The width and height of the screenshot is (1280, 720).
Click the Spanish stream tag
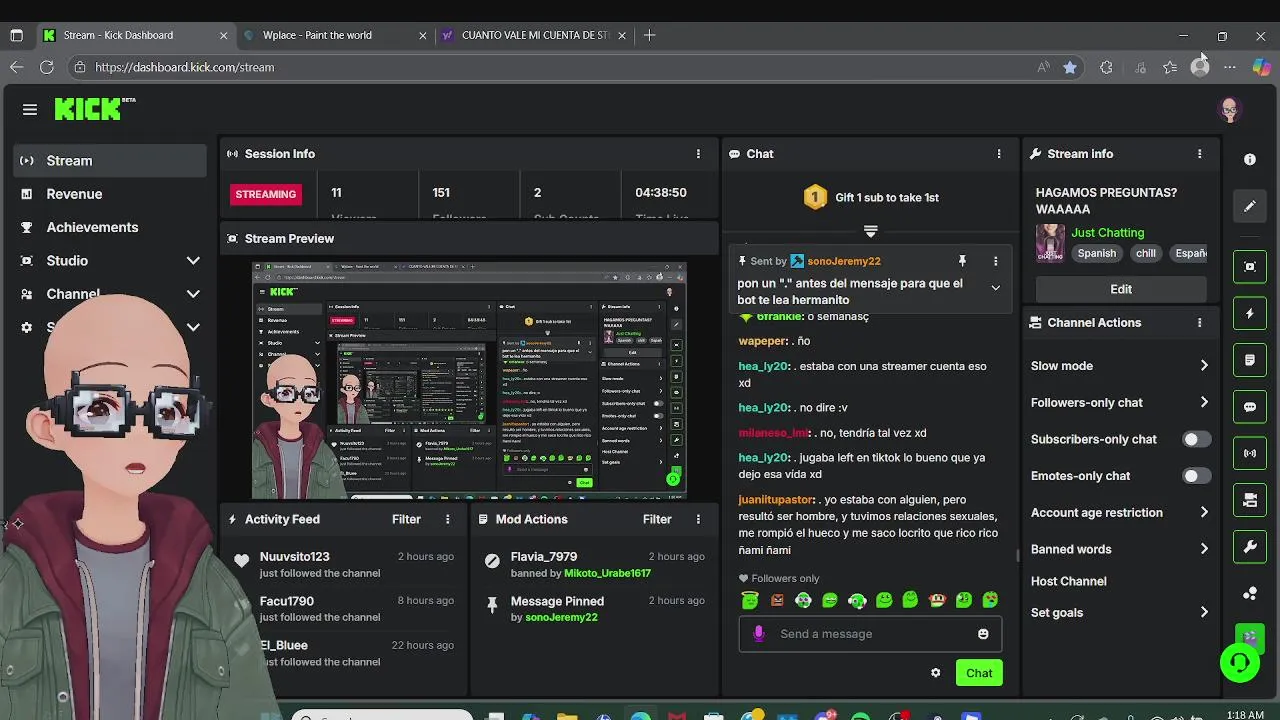point(1096,254)
